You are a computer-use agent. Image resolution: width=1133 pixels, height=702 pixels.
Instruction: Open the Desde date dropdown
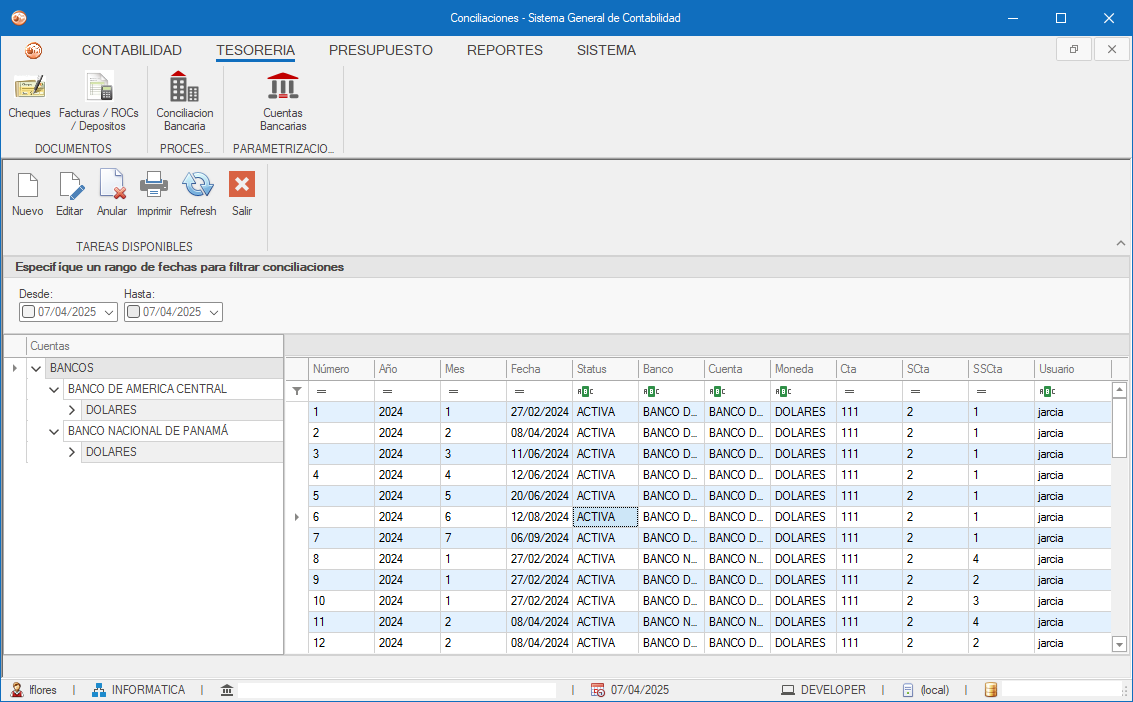(109, 312)
